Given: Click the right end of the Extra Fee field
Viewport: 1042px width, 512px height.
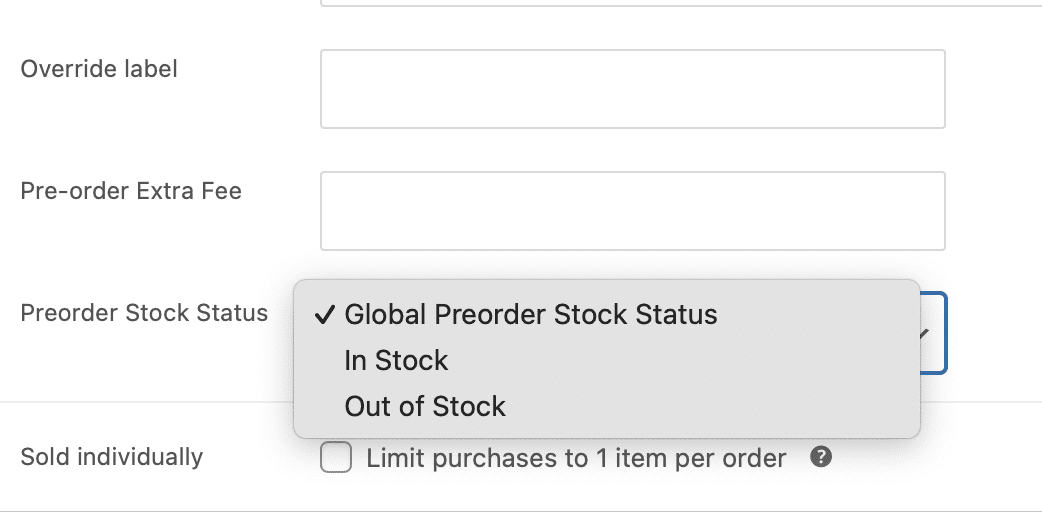Looking at the screenshot, I should (x=925, y=211).
